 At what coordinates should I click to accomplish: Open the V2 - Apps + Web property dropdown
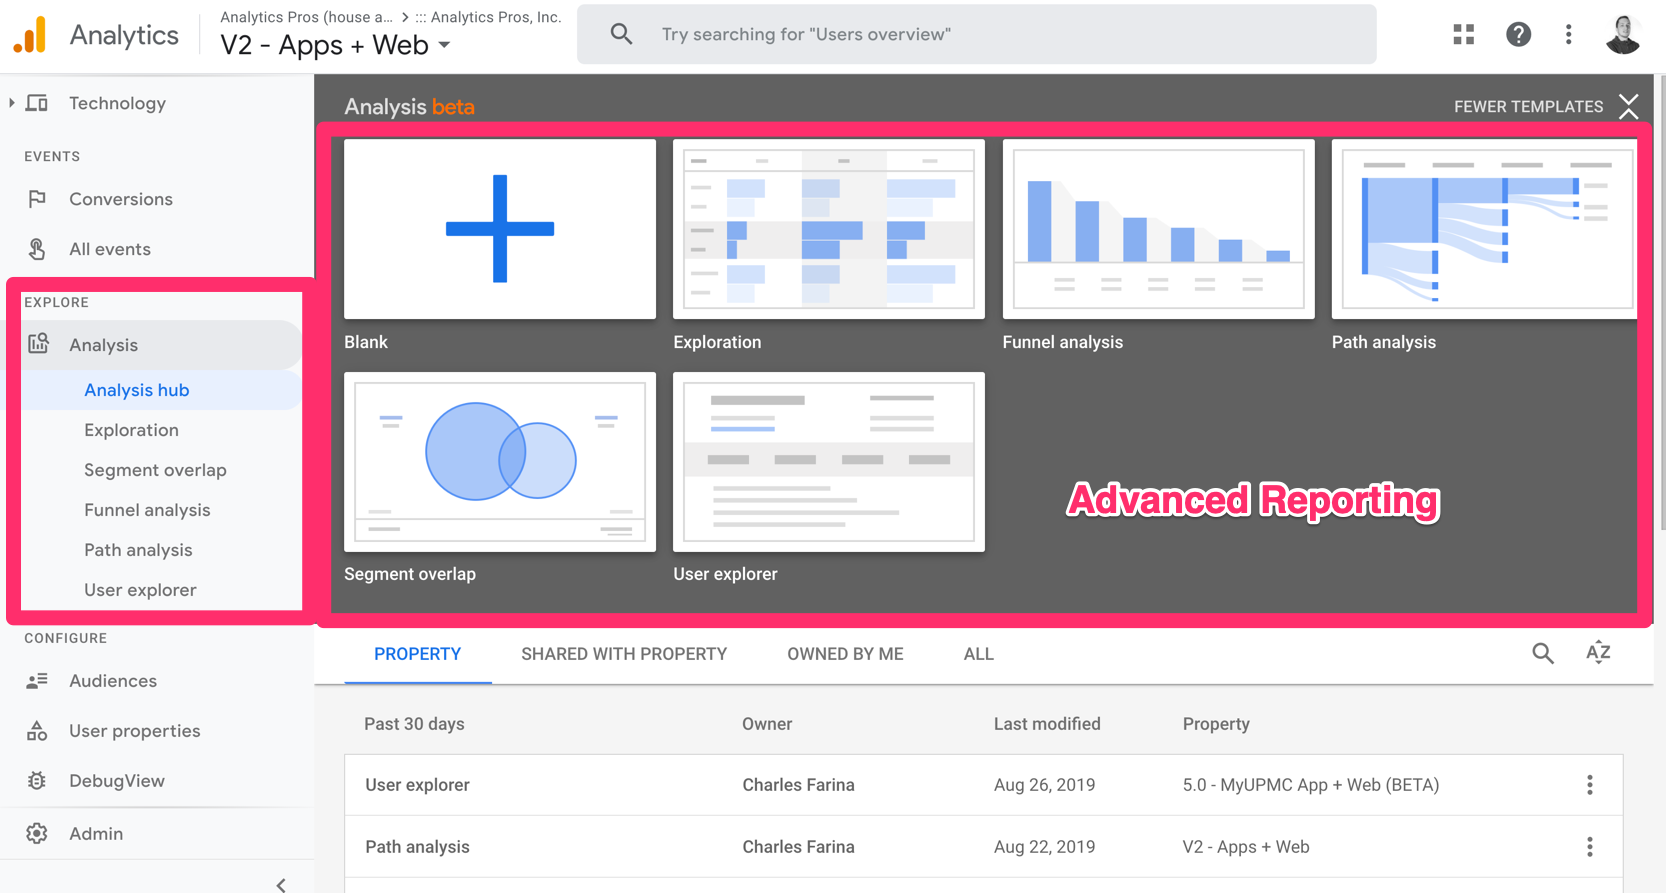pyautogui.click(x=335, y=45)
